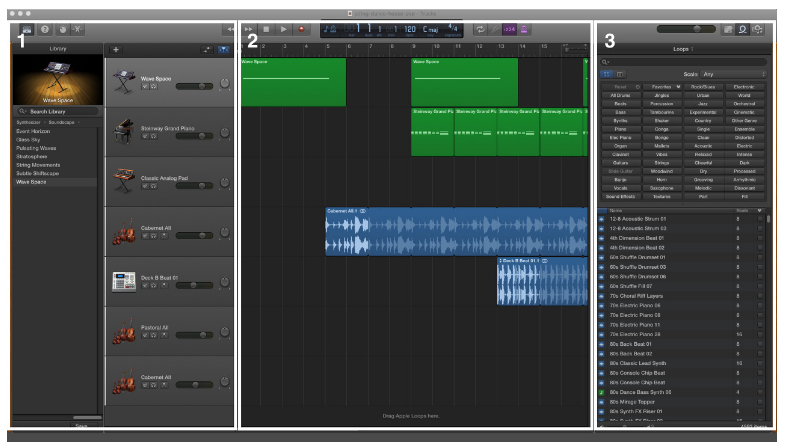Select the Deck B Beat 01 drum machine icon

coord(123,281)
